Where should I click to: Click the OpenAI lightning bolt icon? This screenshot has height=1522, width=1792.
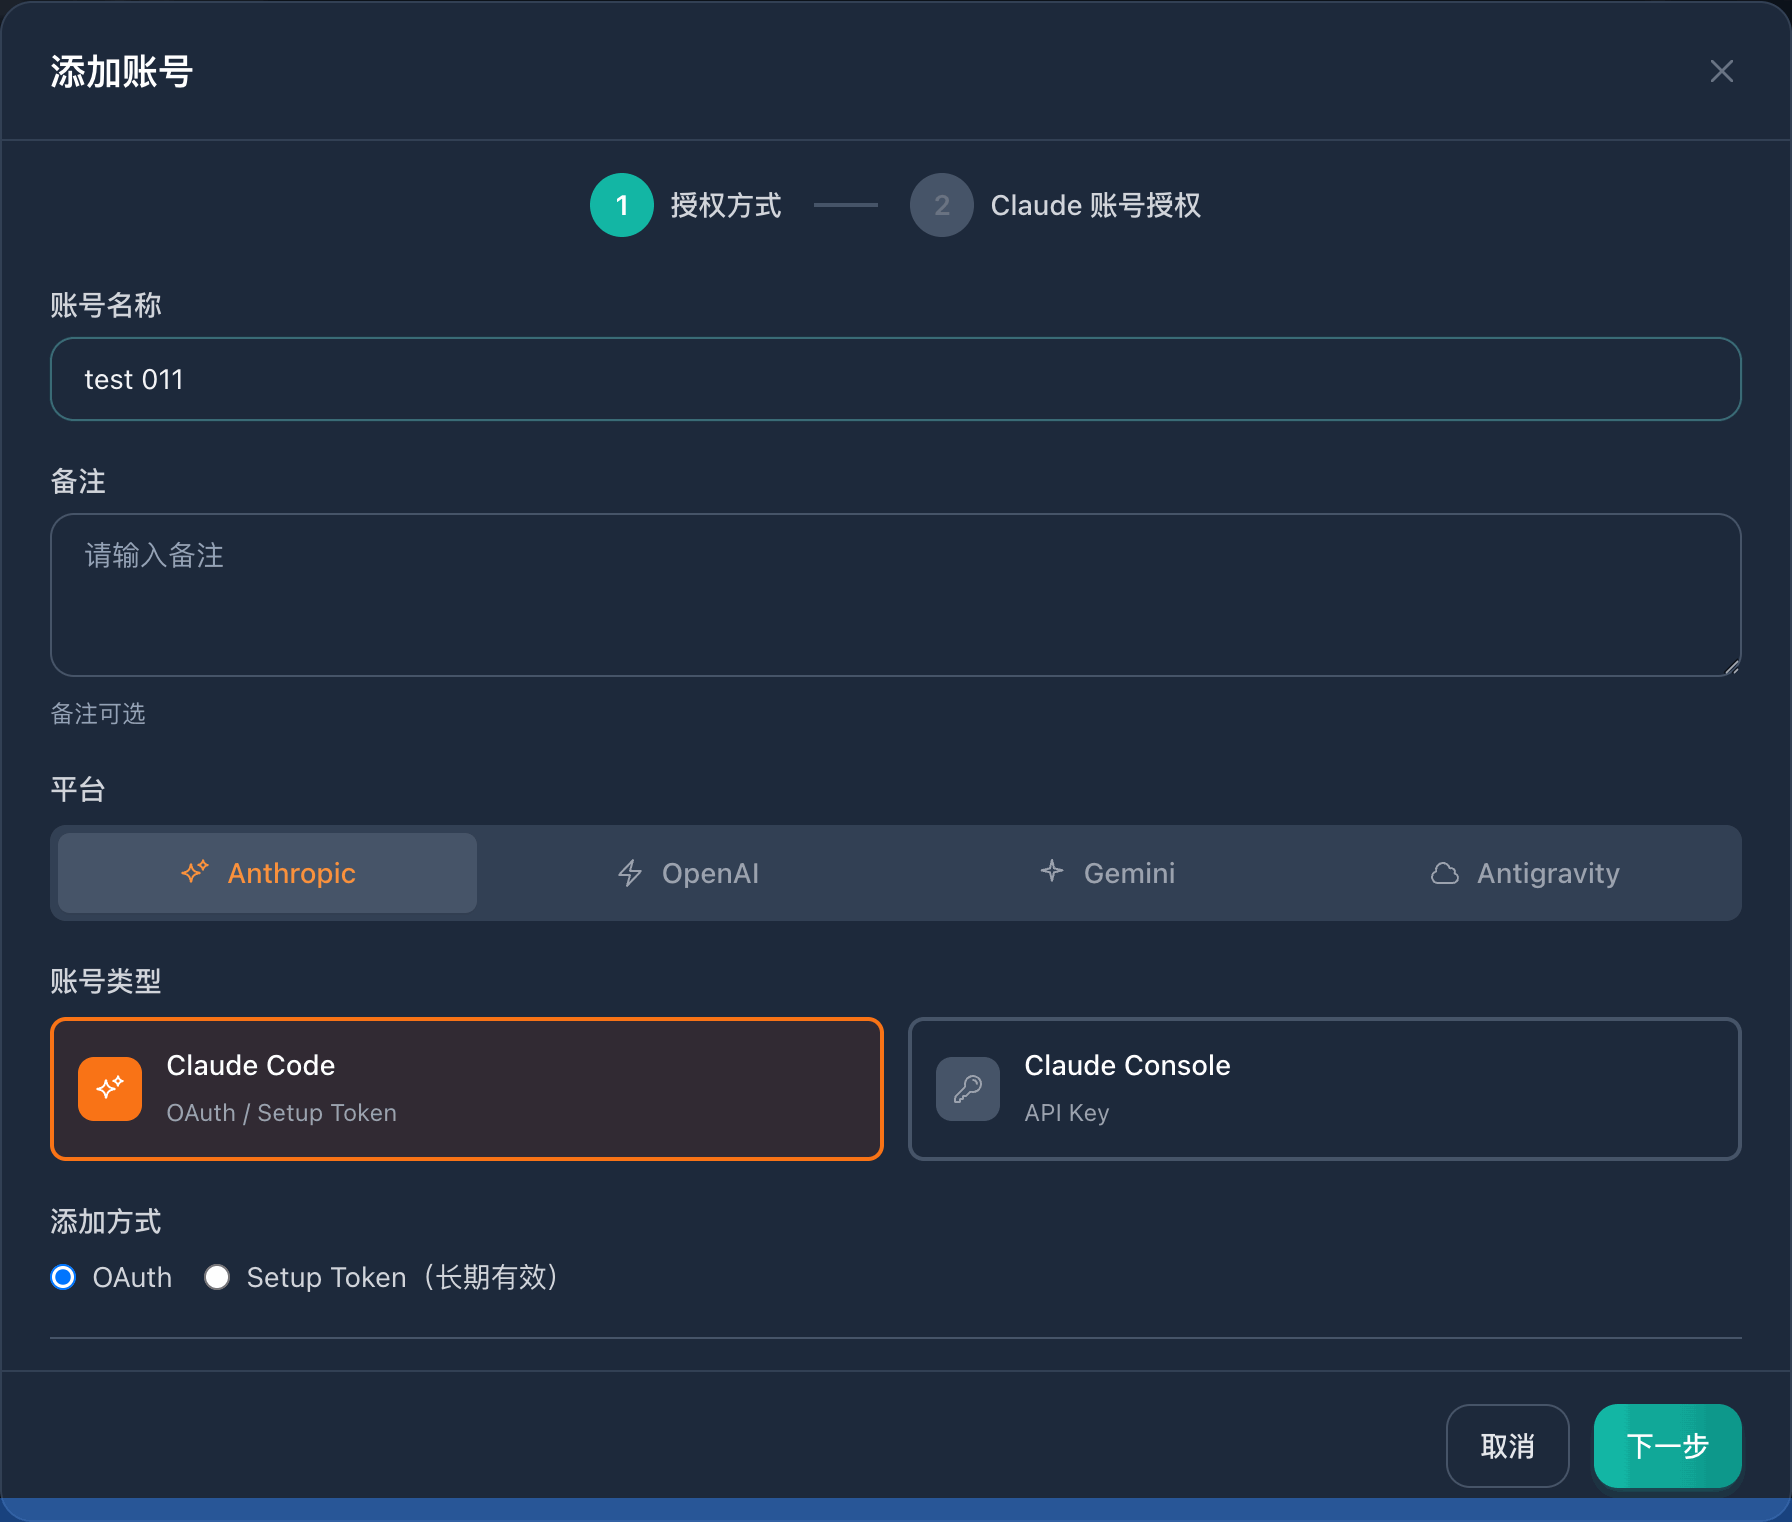click(x=630, y=873)
